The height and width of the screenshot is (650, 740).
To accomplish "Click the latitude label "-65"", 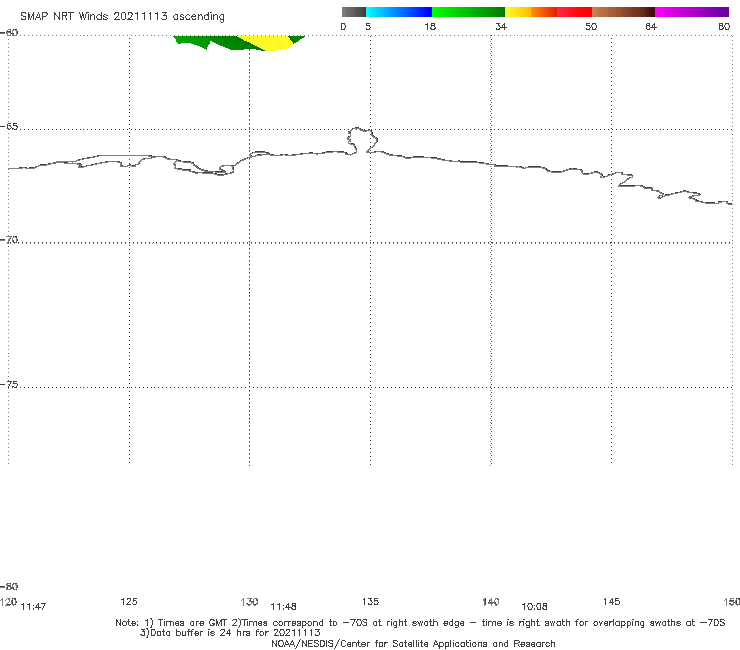I will click(x=9, y=127).
